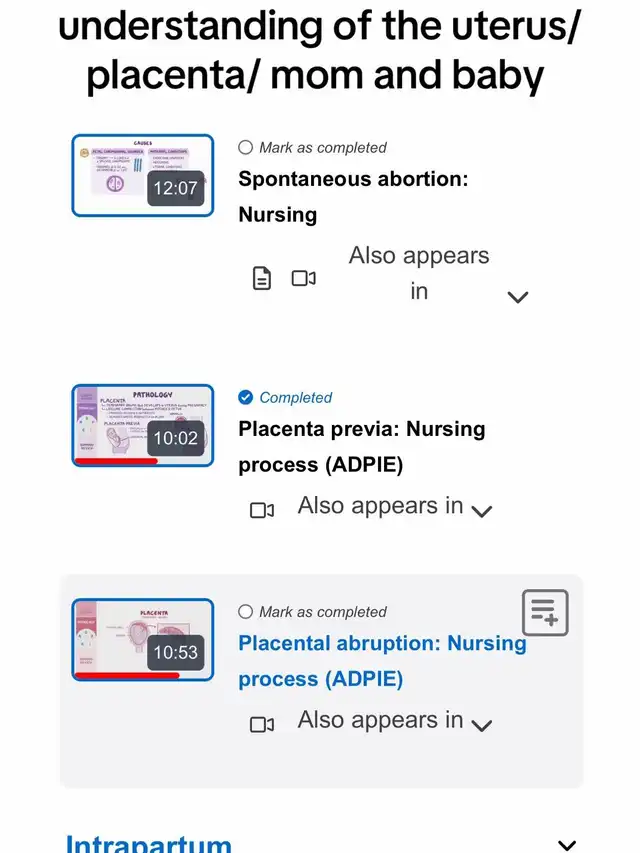Play the Placental abruption video thumbnail
Image resolution: width=640 pixels, height=853 pixels.
click(x=143, y=639)
